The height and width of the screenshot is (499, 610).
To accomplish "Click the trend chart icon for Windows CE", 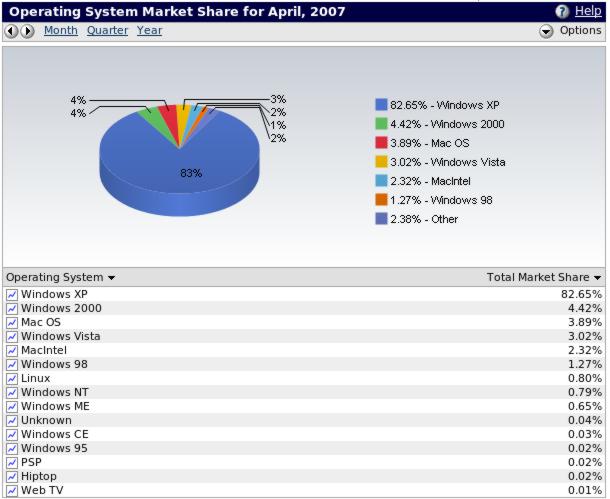I will click(12, 435).
